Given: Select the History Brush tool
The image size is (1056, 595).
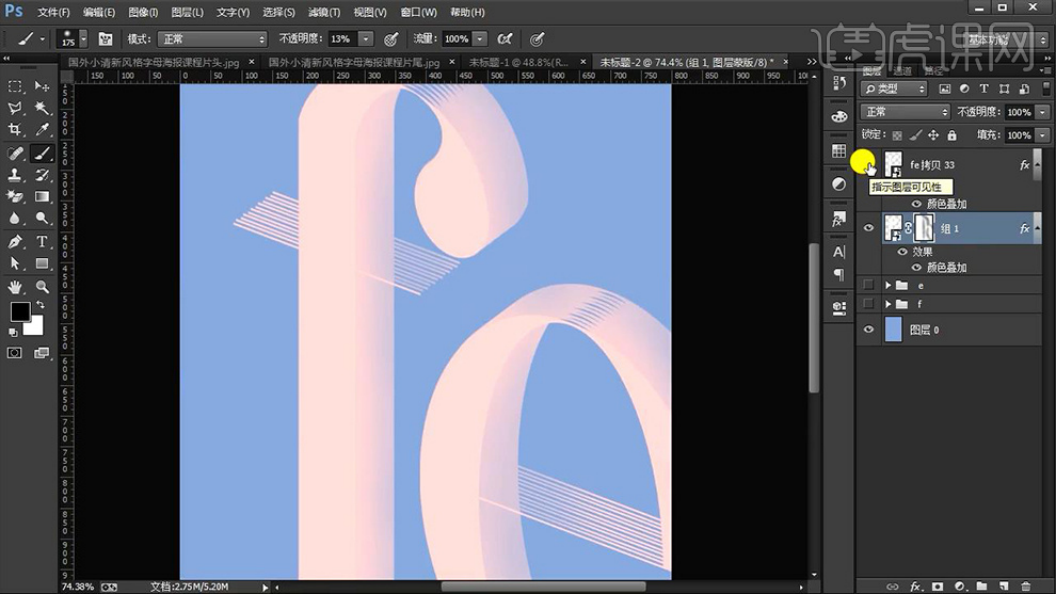Looking at the screenshot, I should [x=42, y=175].
